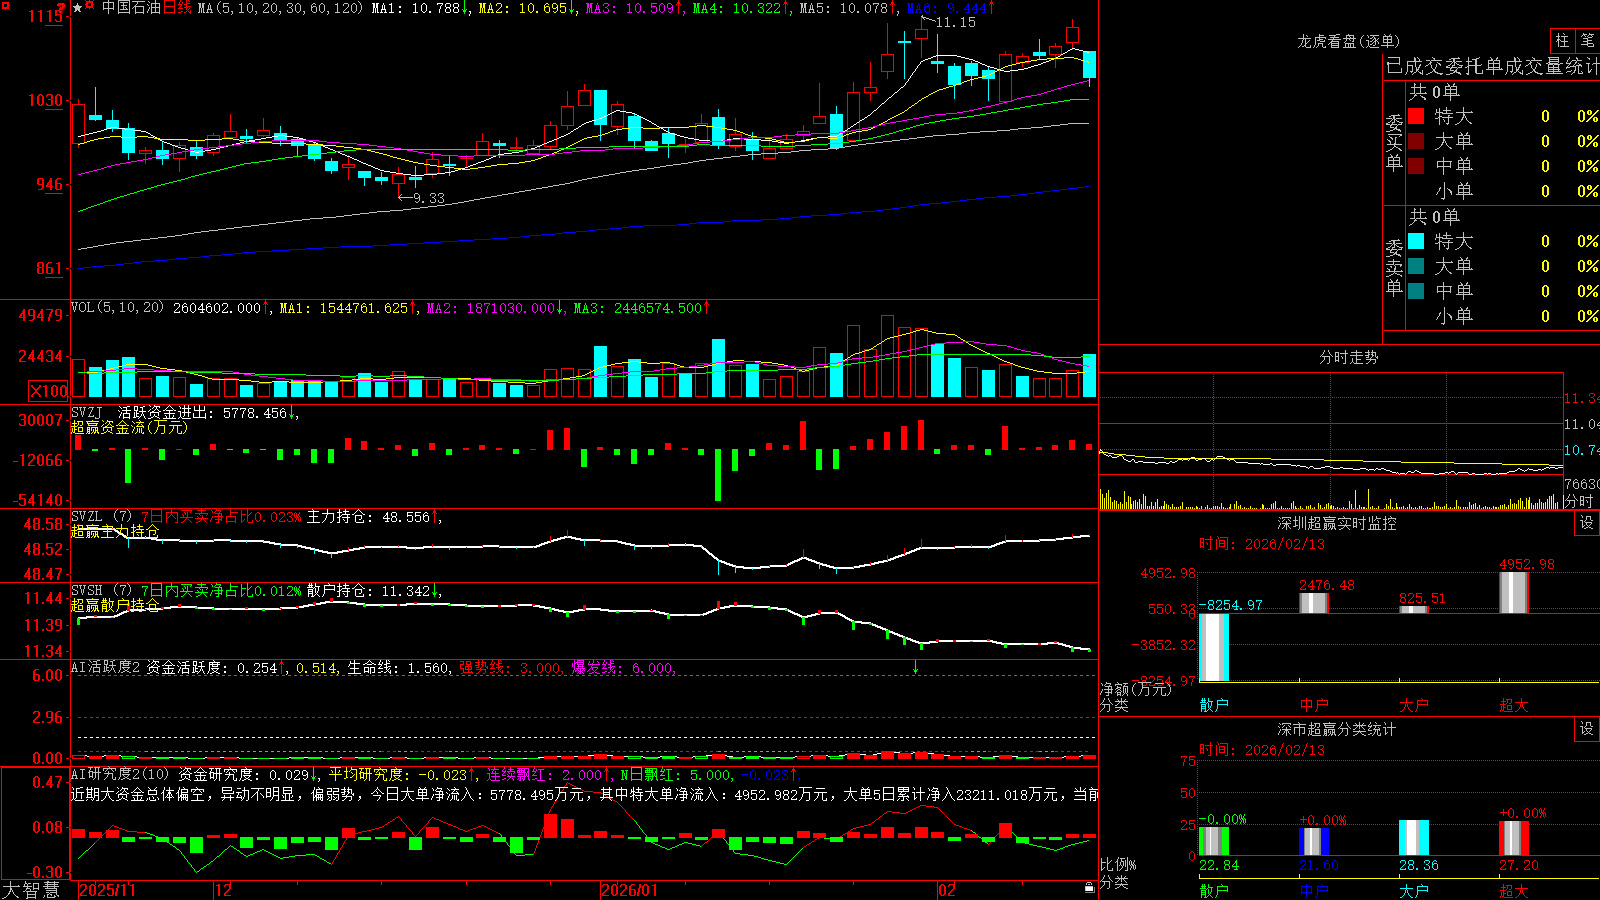
Task: Click the 爆发线: 6.000 label
Action: click(x=622, y=668)
